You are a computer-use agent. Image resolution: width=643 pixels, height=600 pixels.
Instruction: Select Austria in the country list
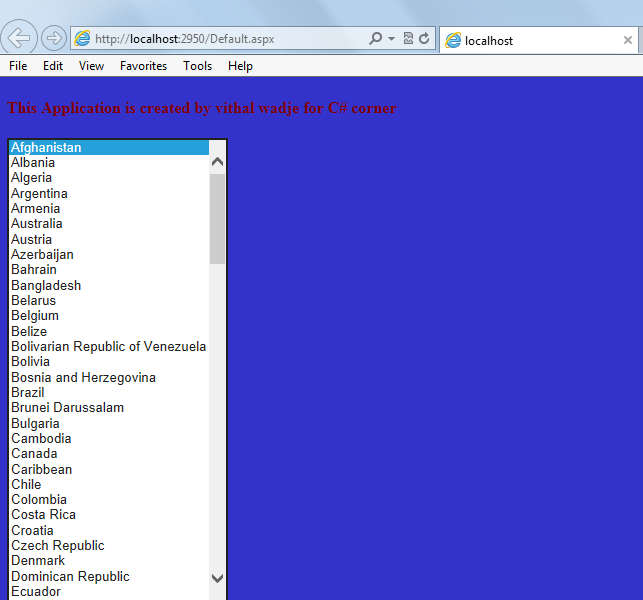click(x=109, y=239)
